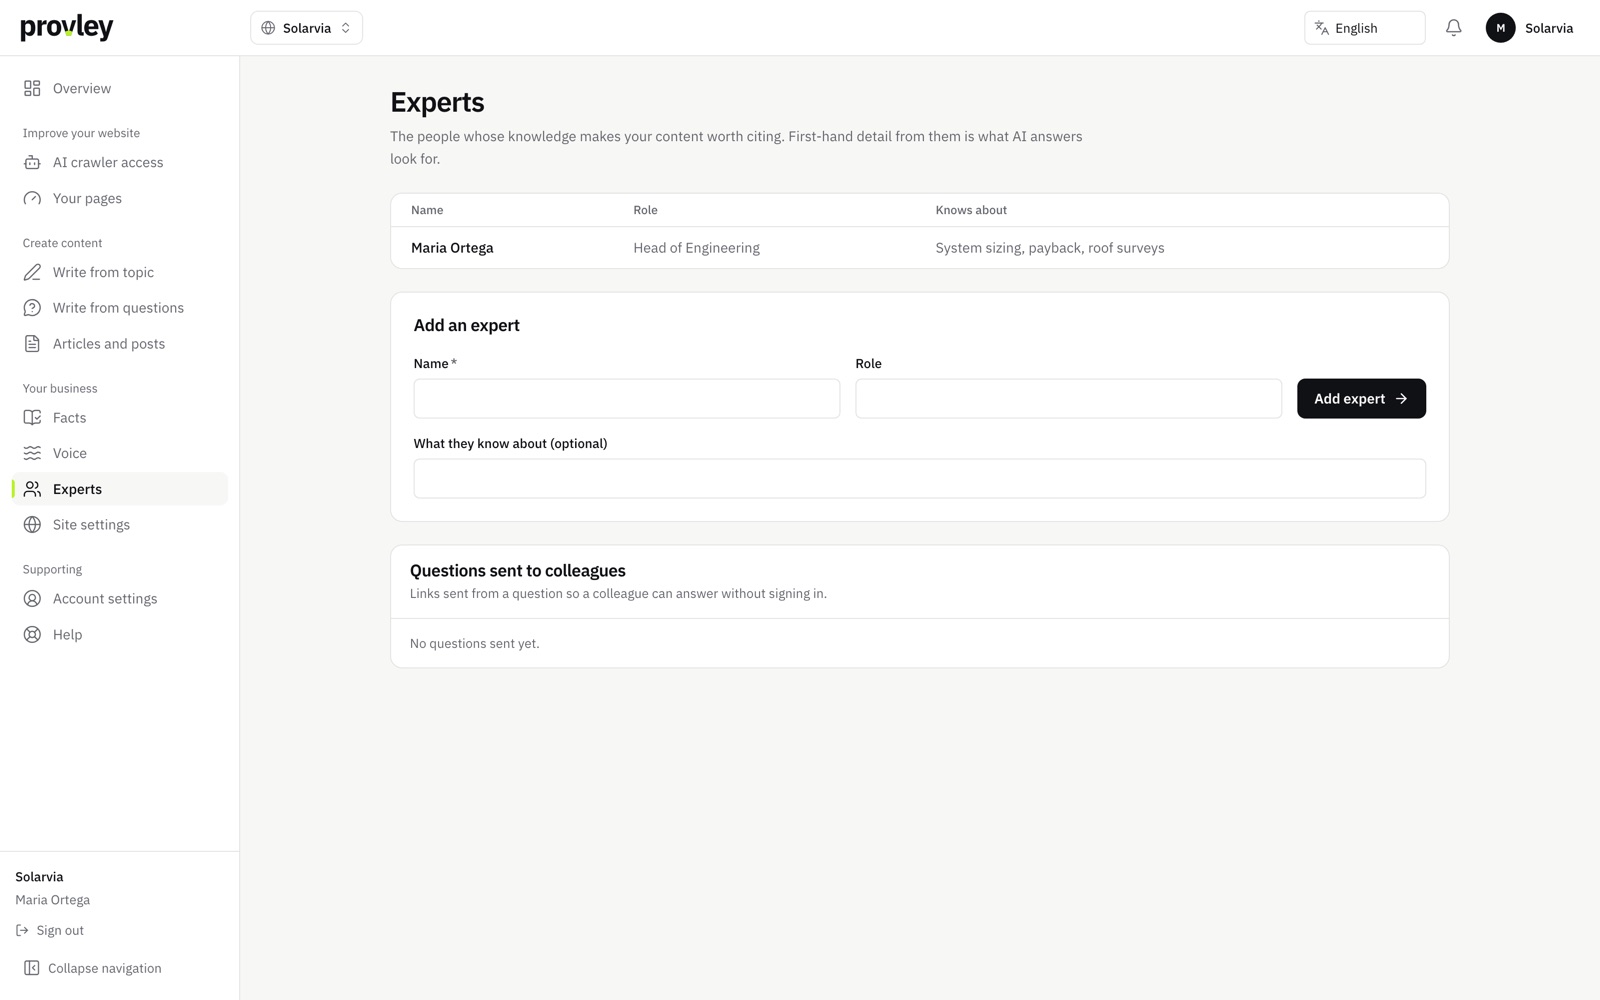
Task: Open the Facts section
Action: tap(120, 417)
